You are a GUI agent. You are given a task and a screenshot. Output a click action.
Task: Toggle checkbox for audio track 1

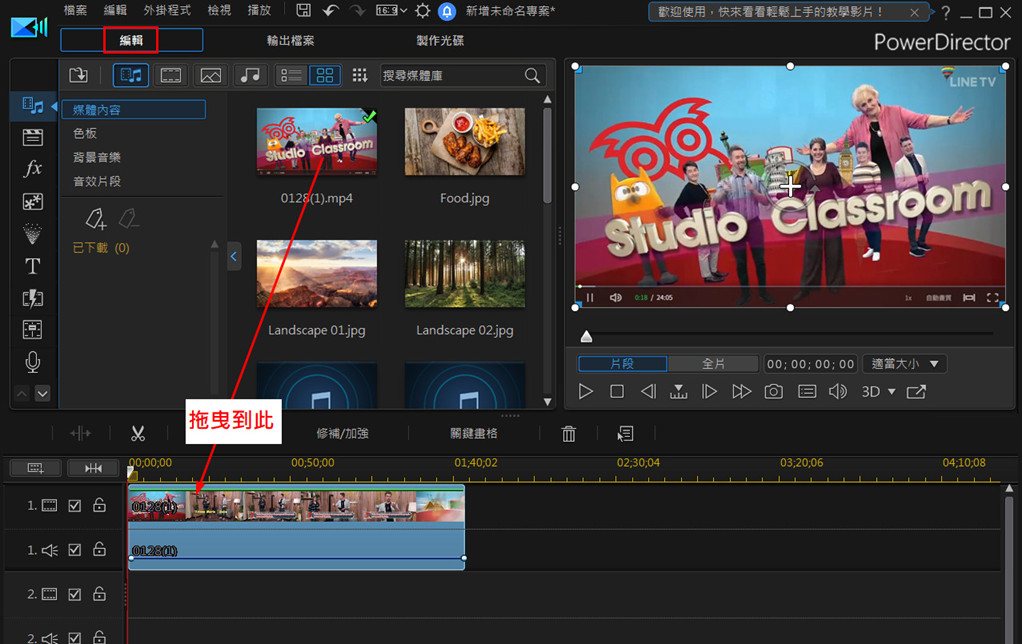coord(75,549)
